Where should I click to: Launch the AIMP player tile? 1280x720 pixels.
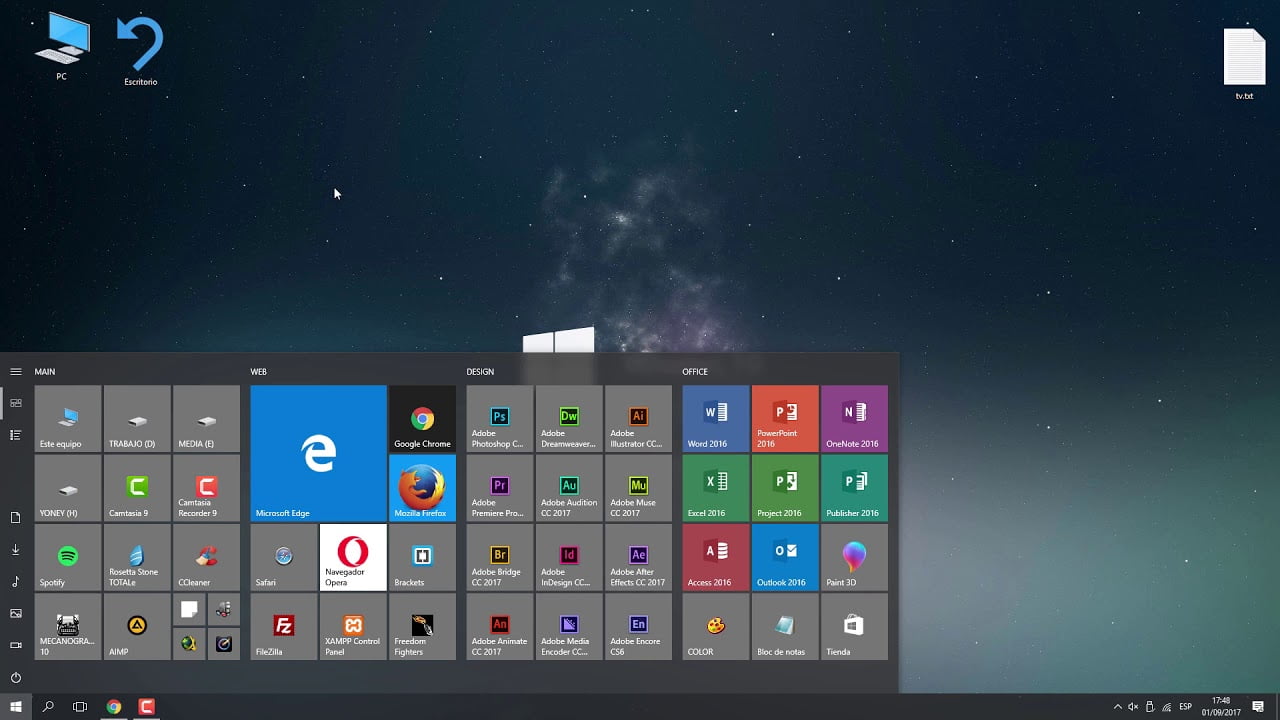[137, 626]
